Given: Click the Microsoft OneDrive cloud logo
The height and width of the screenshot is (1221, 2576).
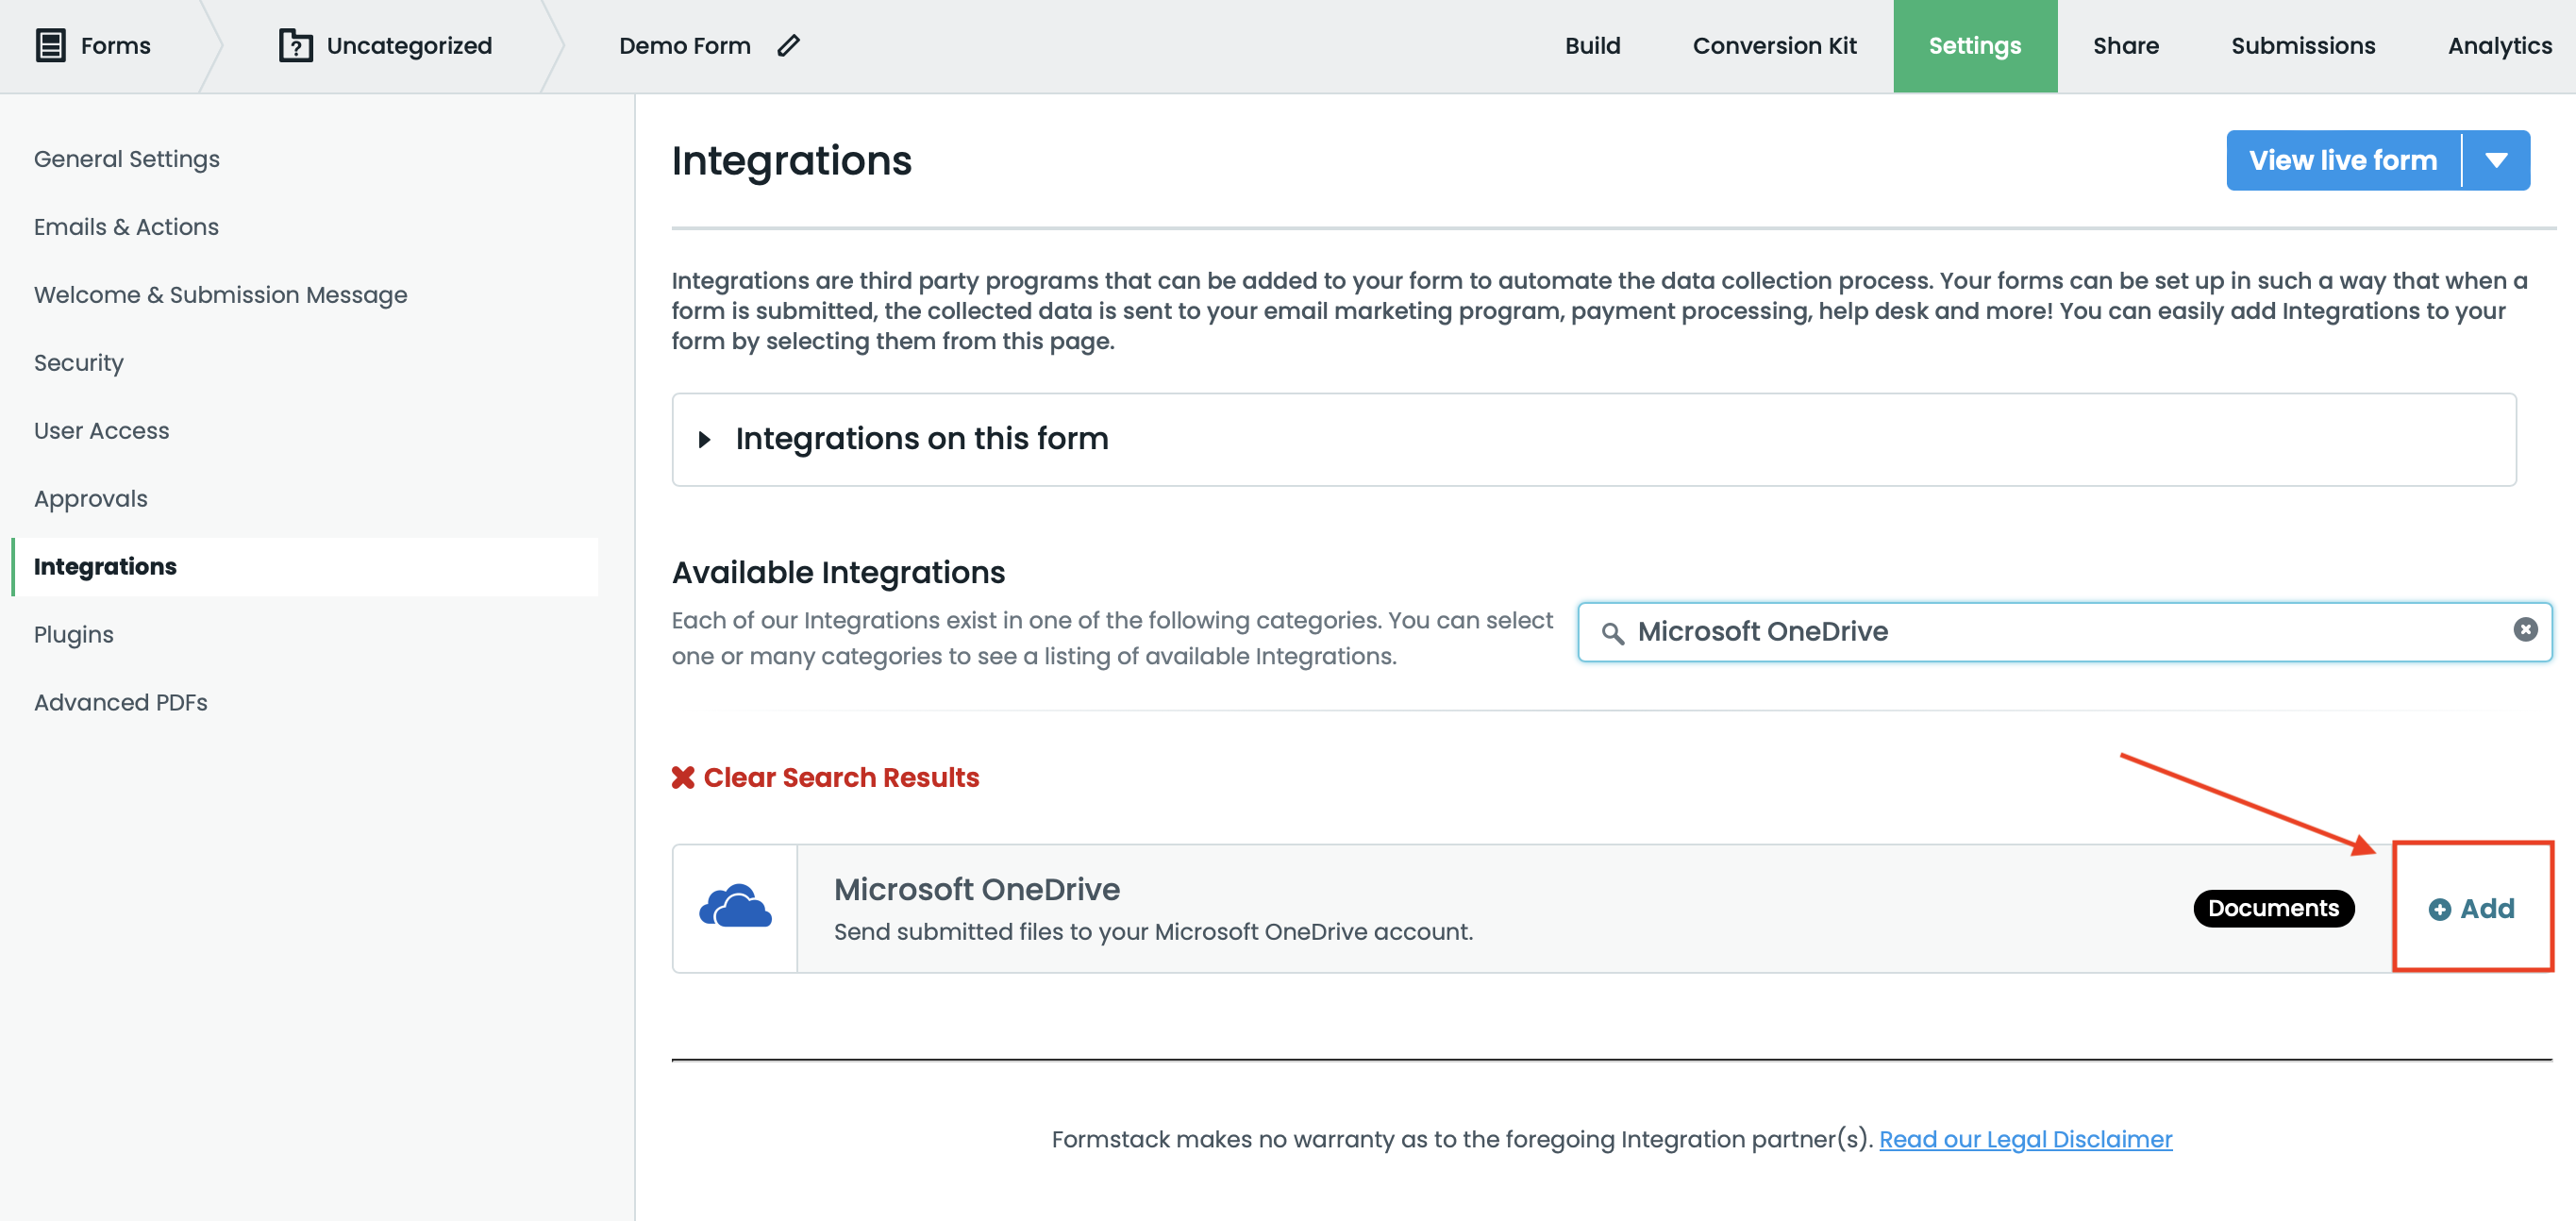Looking at the screenshot, I should tap(735, 907).
